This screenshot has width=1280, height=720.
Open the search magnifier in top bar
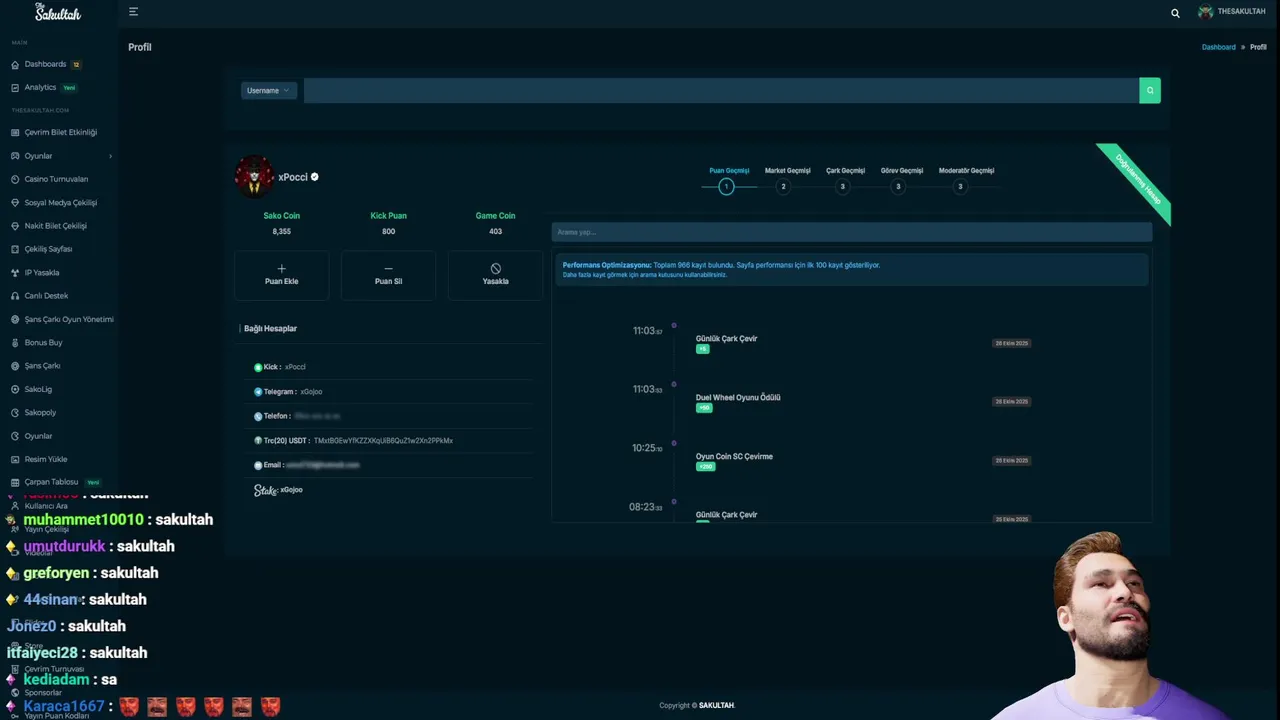click(x=1175, y=13)
